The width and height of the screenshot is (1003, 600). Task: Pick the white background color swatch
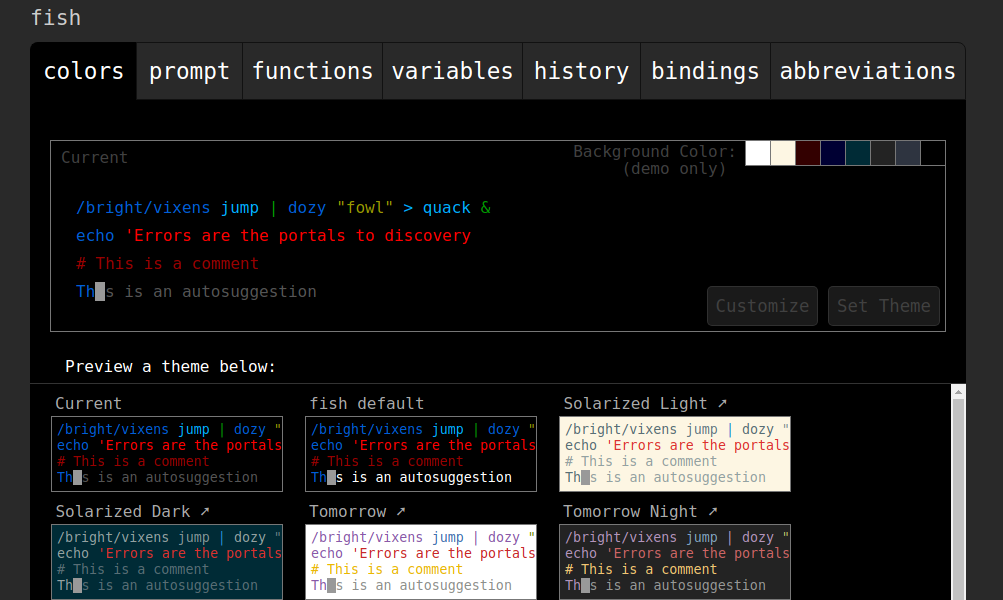[758, 153]
